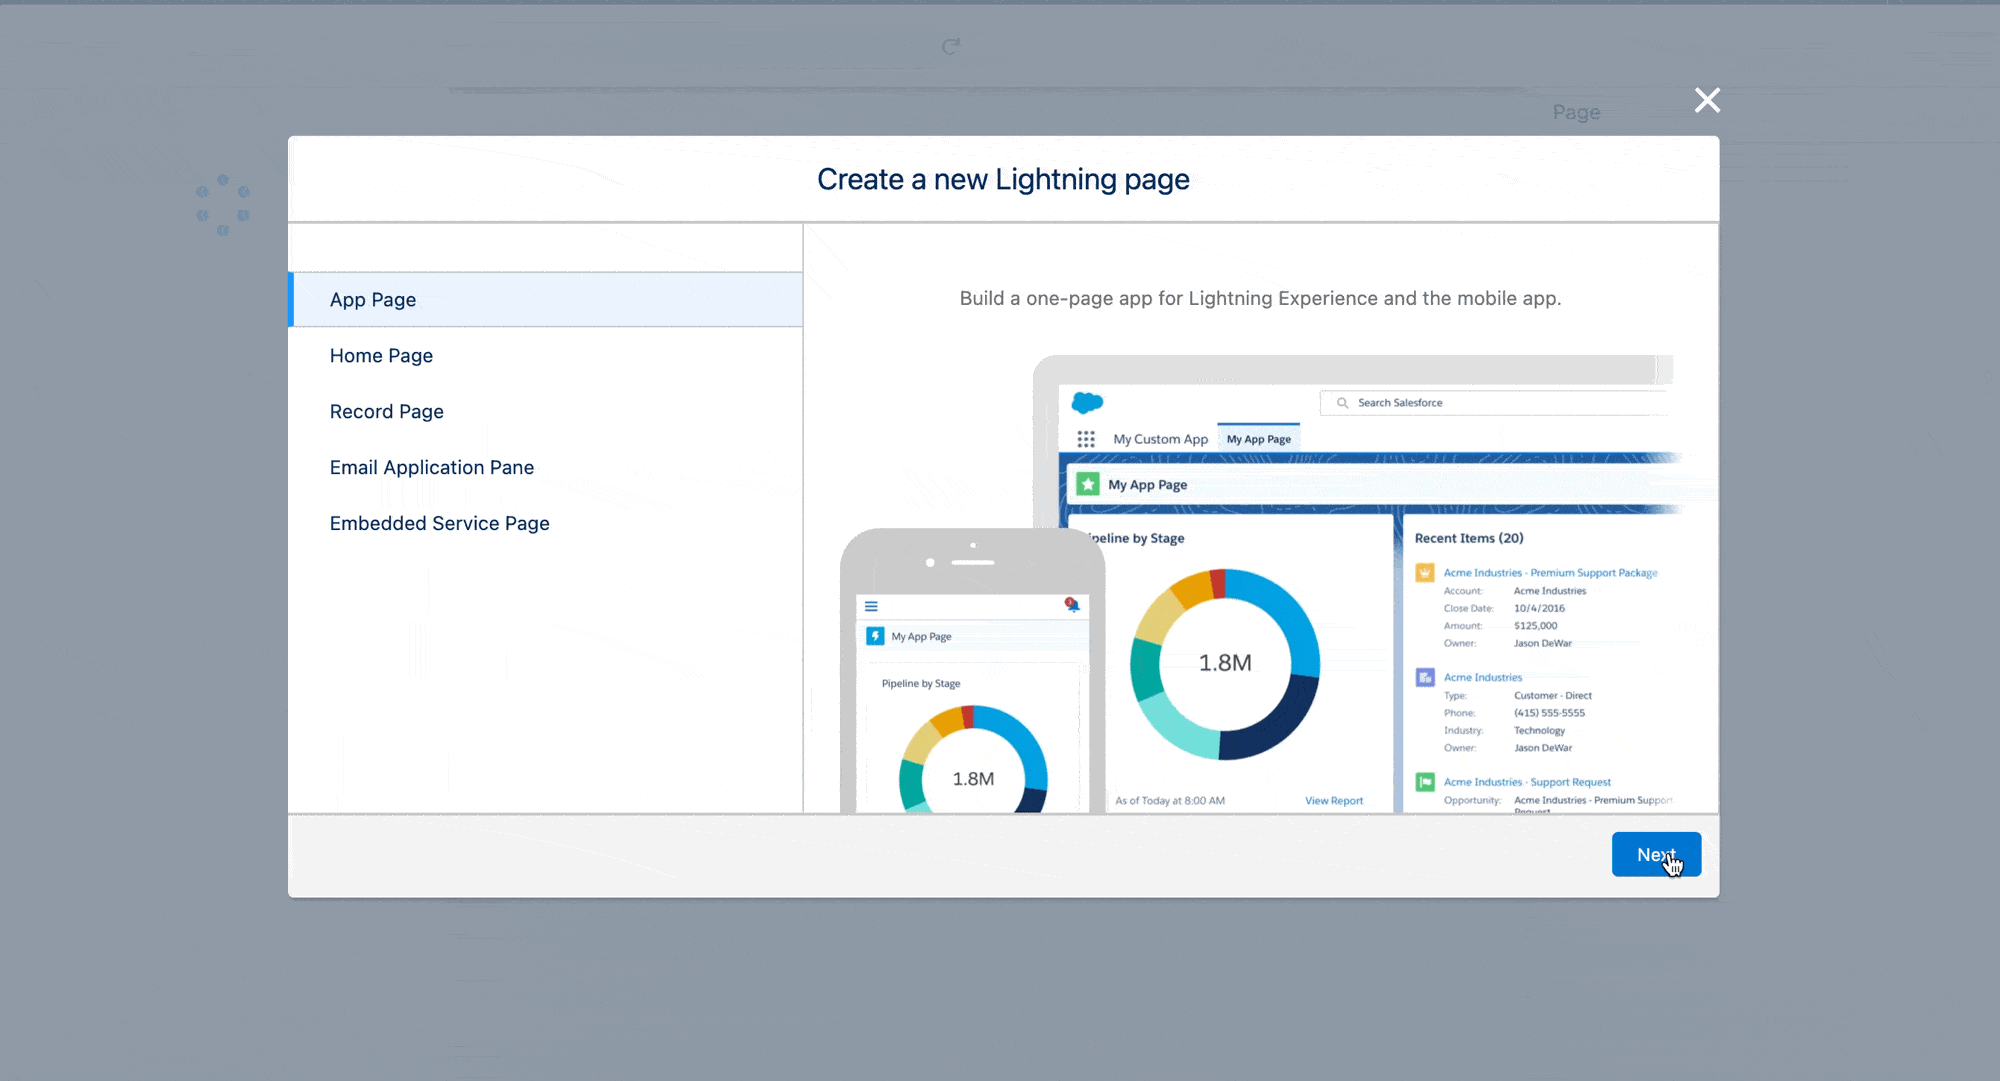Choose Embedded Service Page type
Viewport: 2000px width, 1081px height.
pos(545,524)
